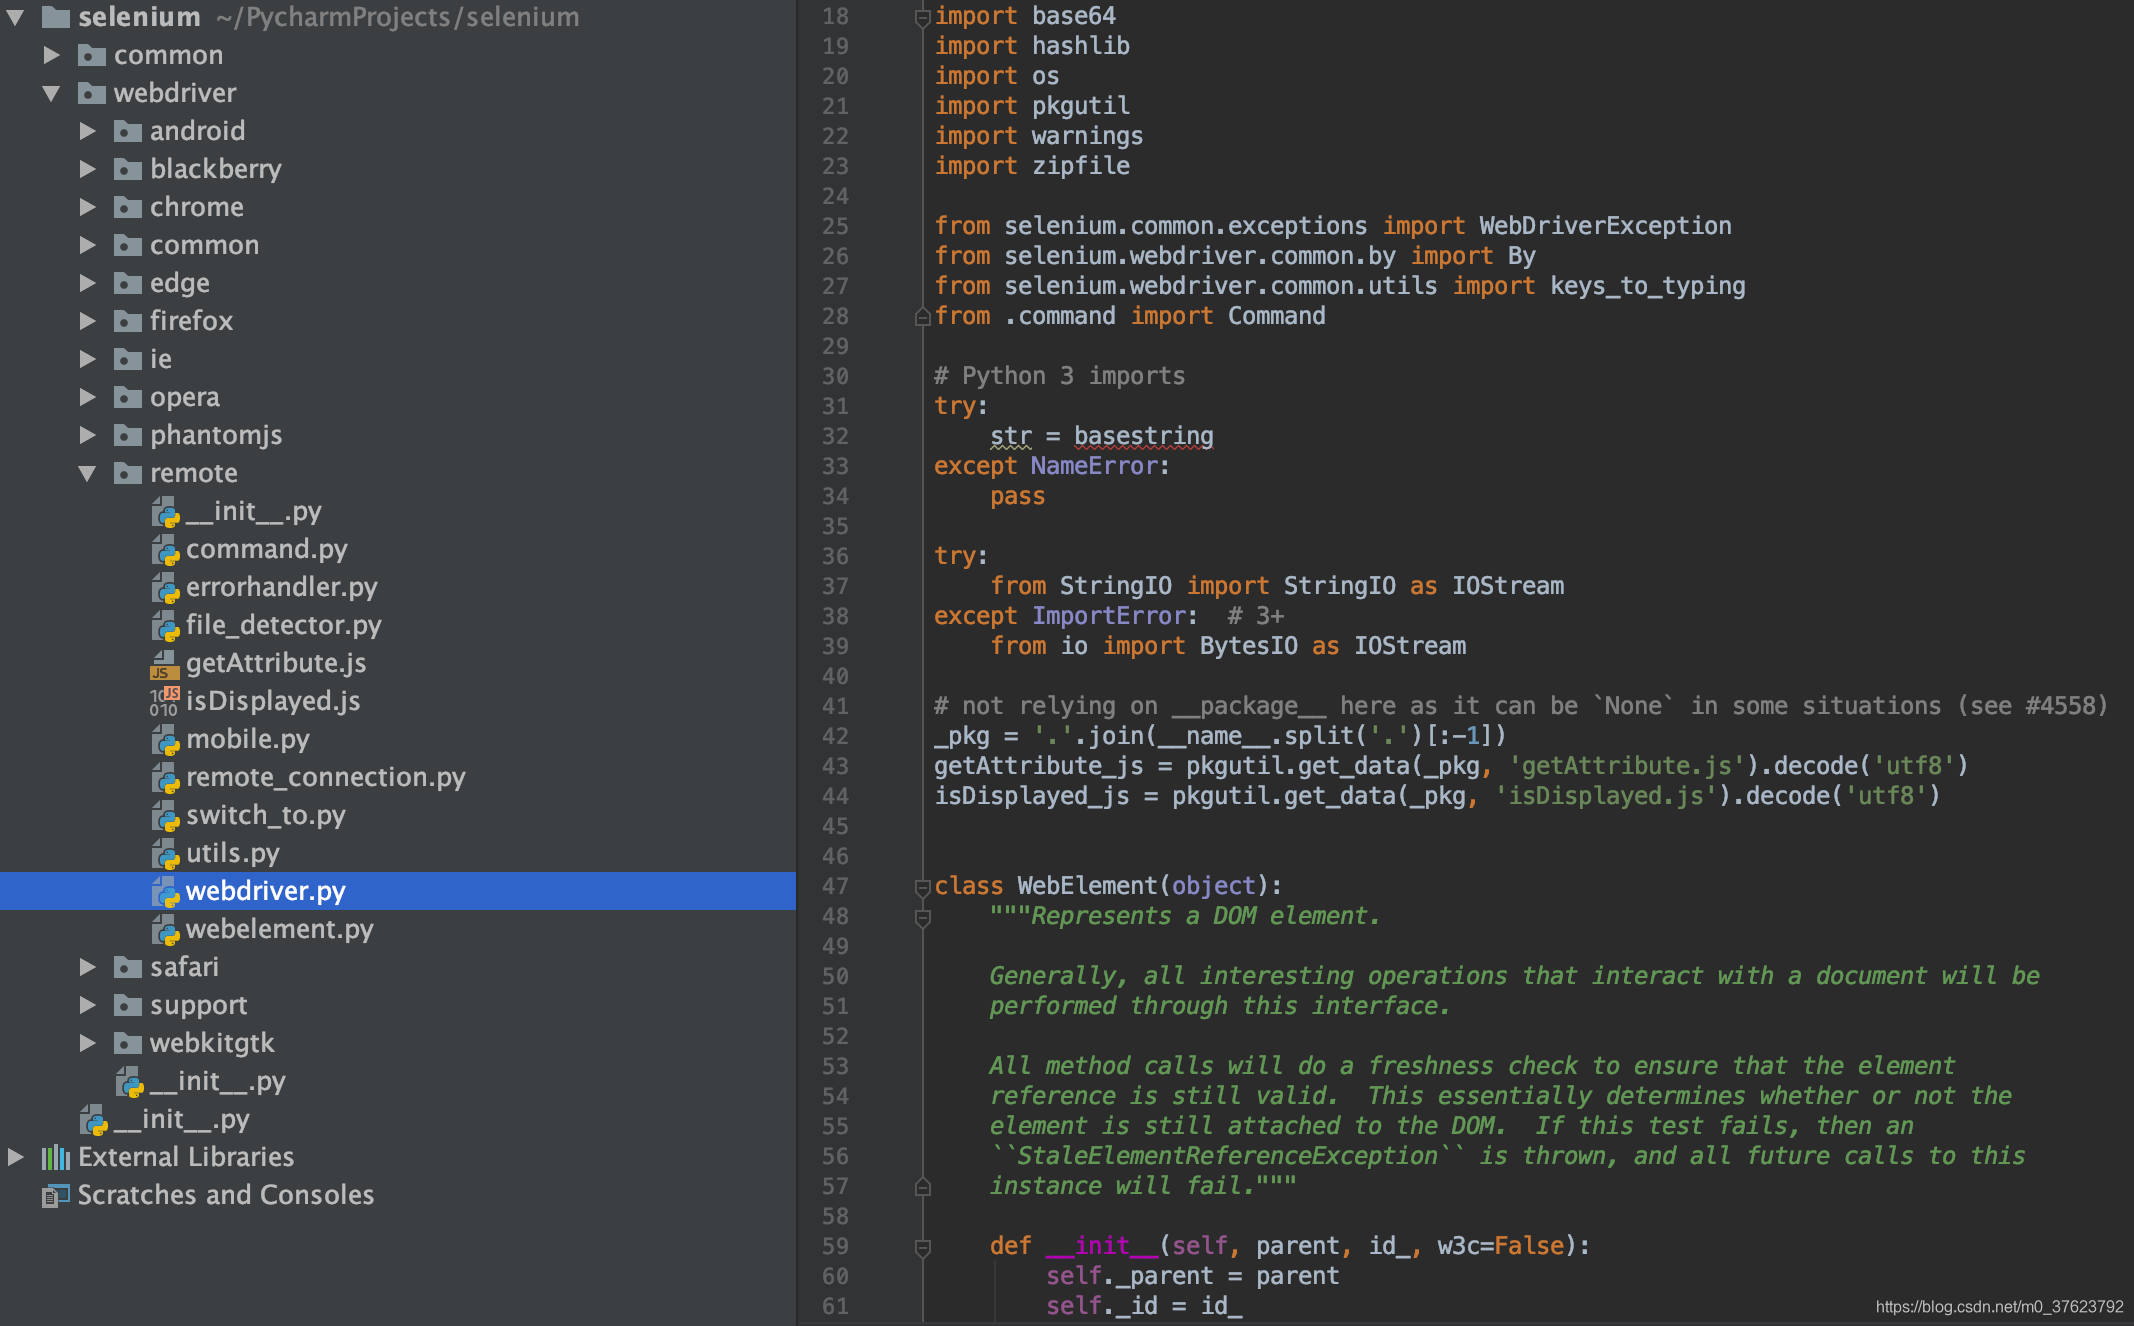Click on keys_to_typing in line 27
The height and width of the screenshot is (1326, 2134).
(1647, 286)
